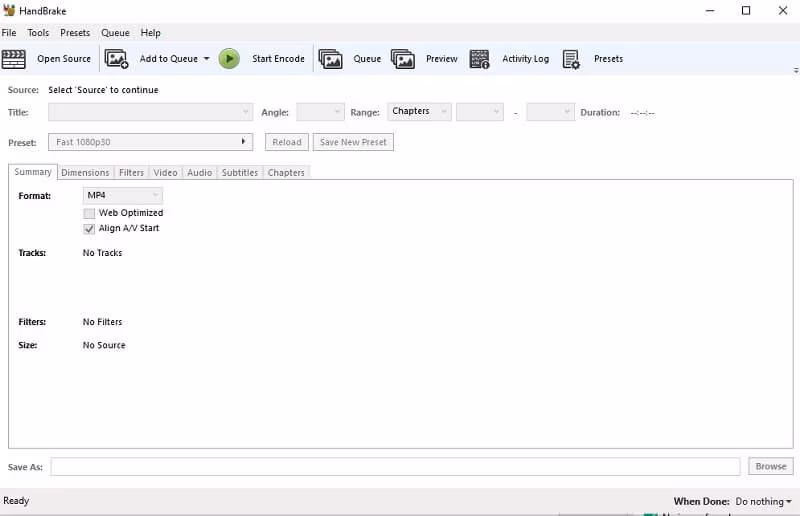Viewport: 800px width, 516px height.
Task: Open the start chapter dropdown
Action: pos(480,112)
